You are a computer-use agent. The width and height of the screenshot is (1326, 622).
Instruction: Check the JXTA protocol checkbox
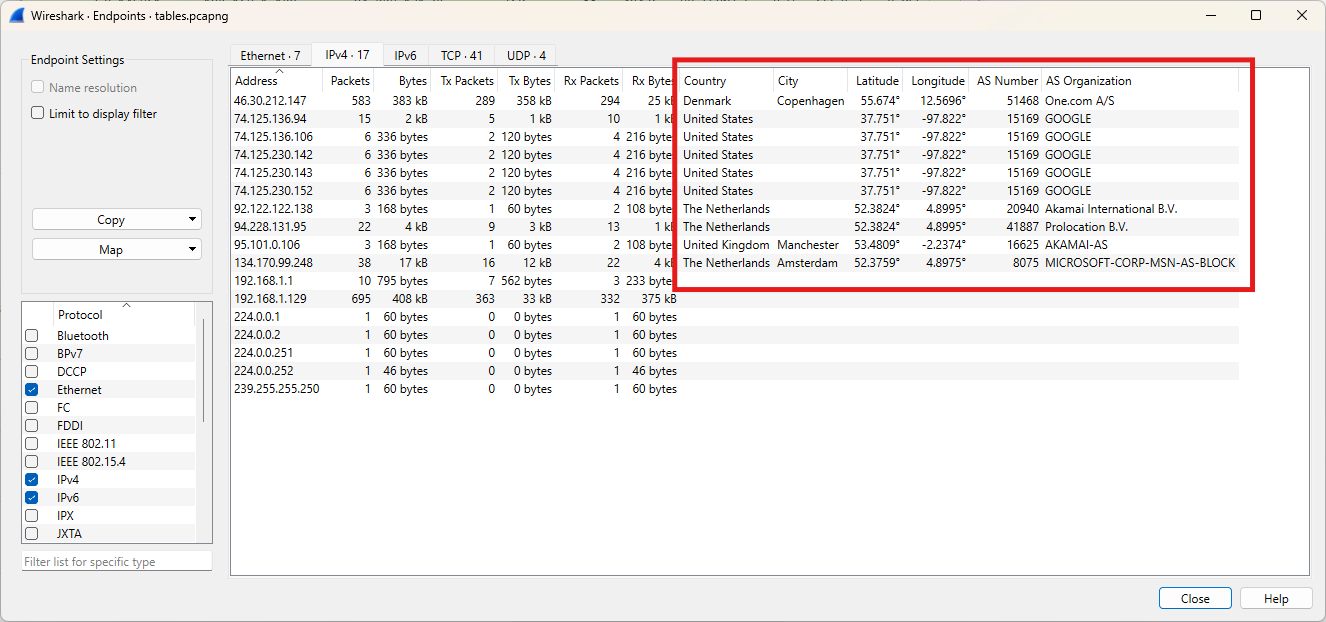point(32,534)
